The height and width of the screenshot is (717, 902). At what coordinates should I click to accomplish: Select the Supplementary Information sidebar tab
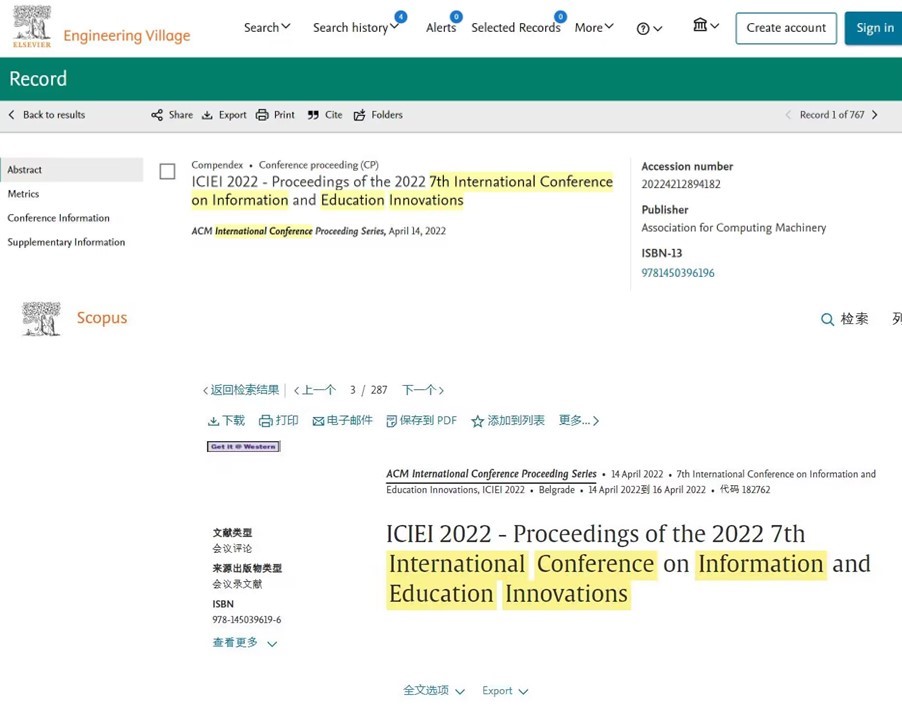click(x=66, y=242)
